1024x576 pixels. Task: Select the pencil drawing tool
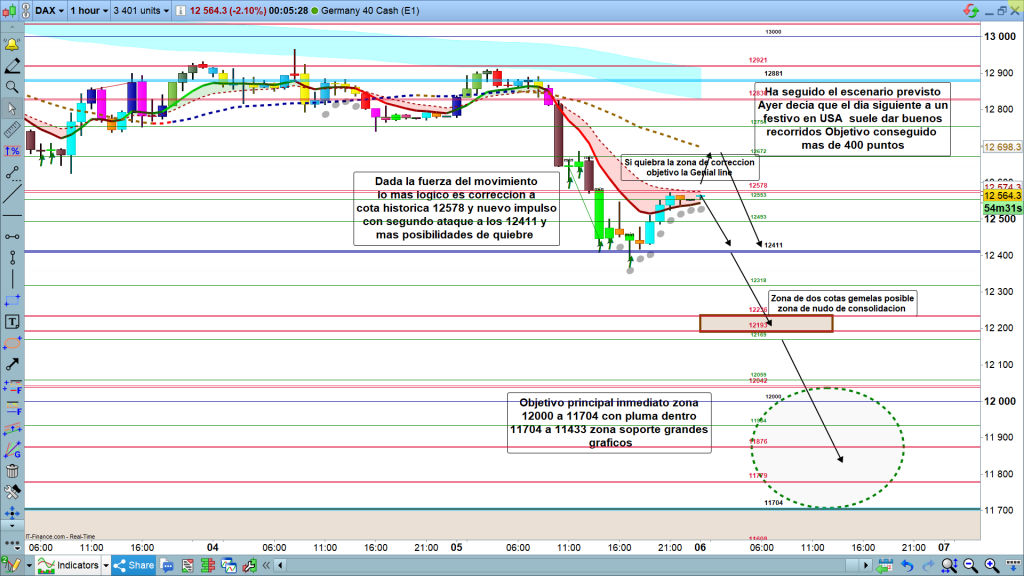pos(12,66)
